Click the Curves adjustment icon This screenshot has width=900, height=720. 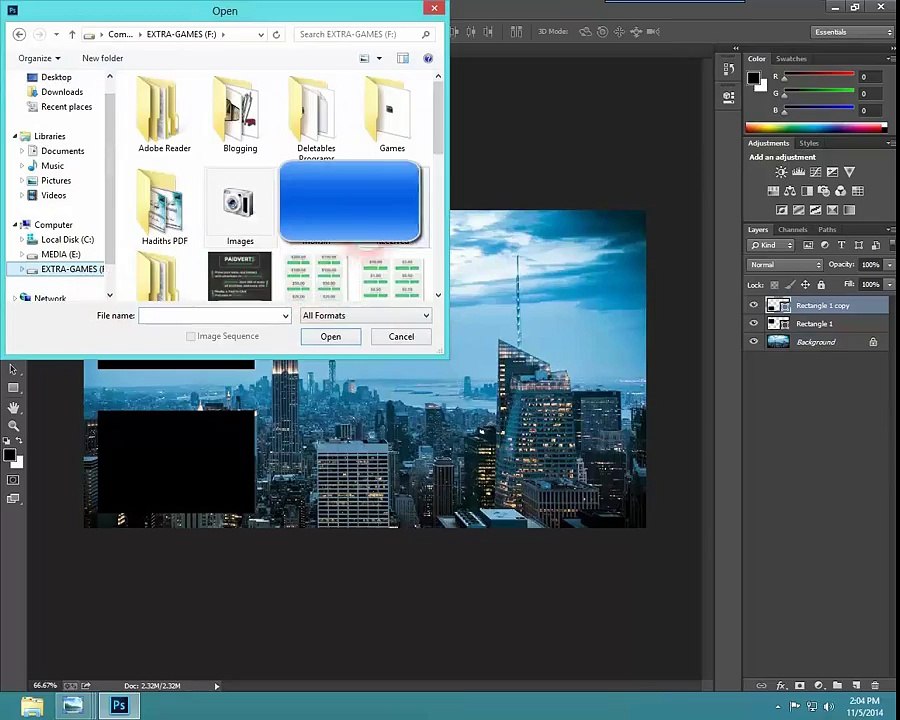[x=815, y=172]
